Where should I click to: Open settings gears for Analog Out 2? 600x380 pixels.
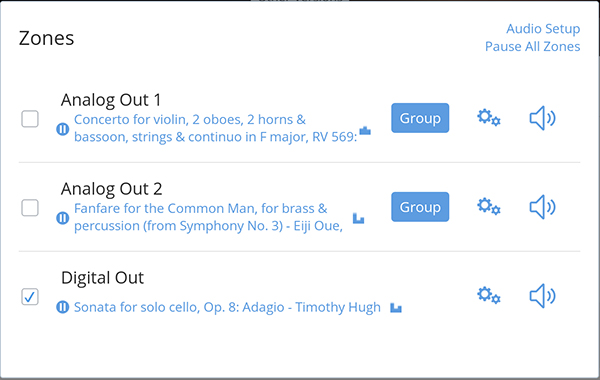pos(489,207)
